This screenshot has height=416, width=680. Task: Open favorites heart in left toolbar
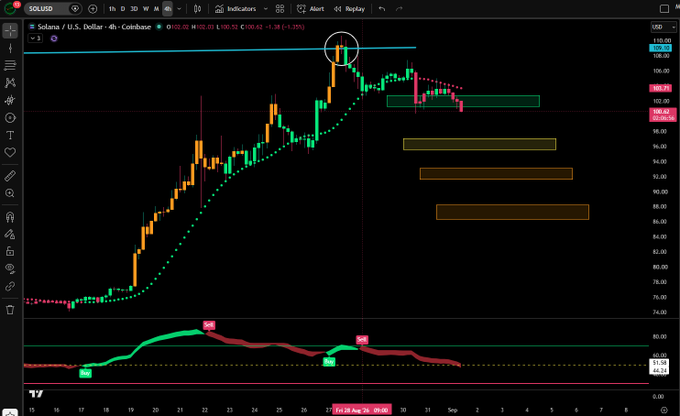point(10,152)
